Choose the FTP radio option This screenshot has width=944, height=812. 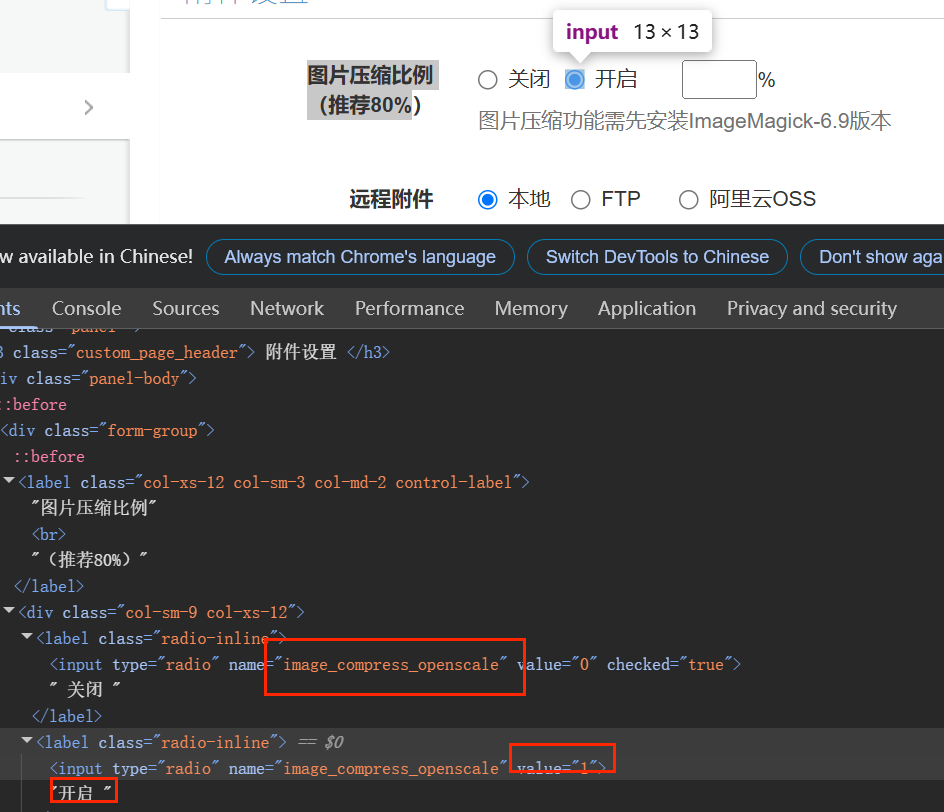tap(581, 200)
